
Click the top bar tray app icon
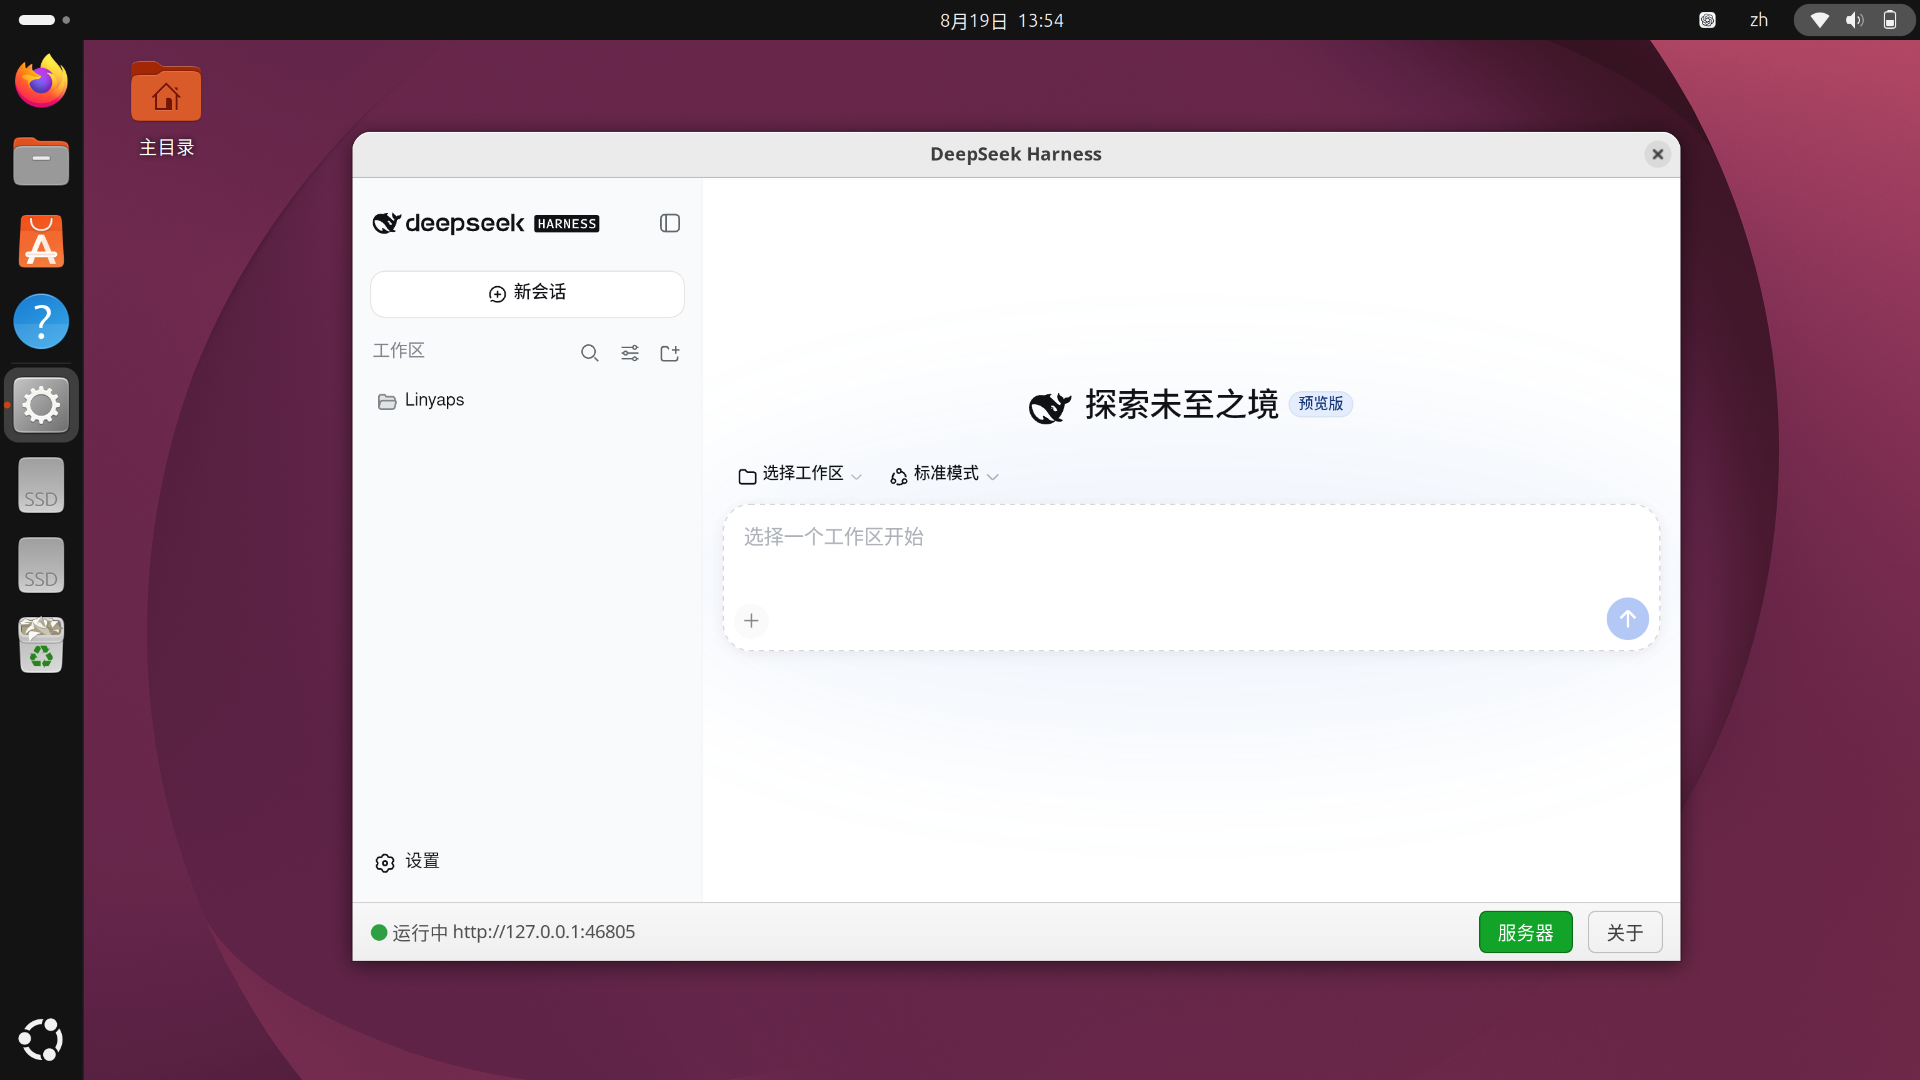1707,20
